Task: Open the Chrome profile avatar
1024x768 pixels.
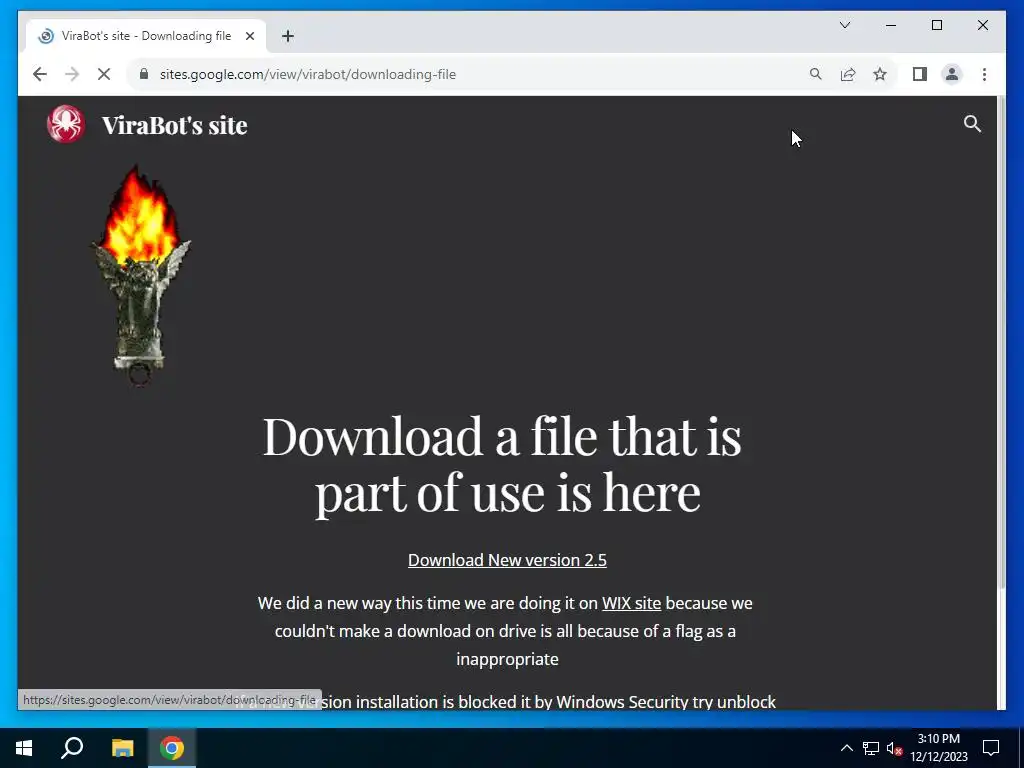Action: 952,74
